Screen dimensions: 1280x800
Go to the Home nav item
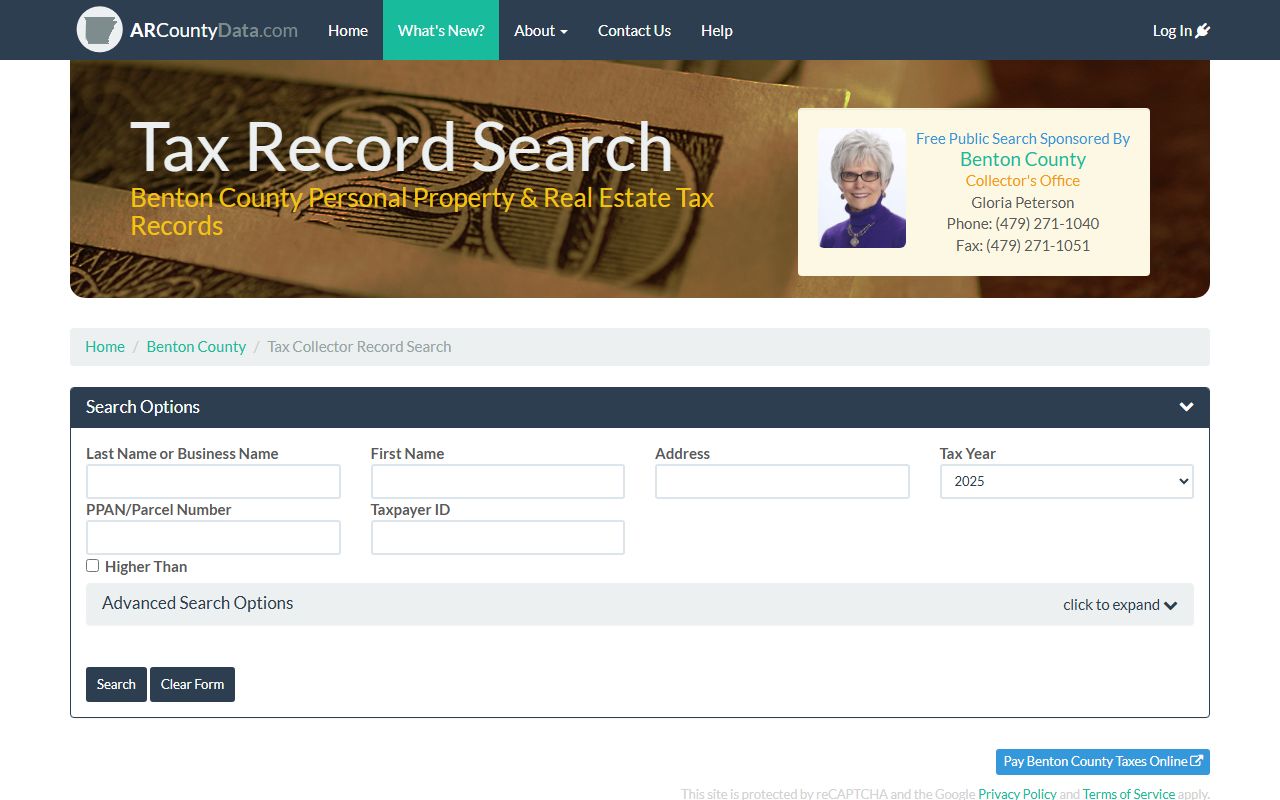coord(348,30)
